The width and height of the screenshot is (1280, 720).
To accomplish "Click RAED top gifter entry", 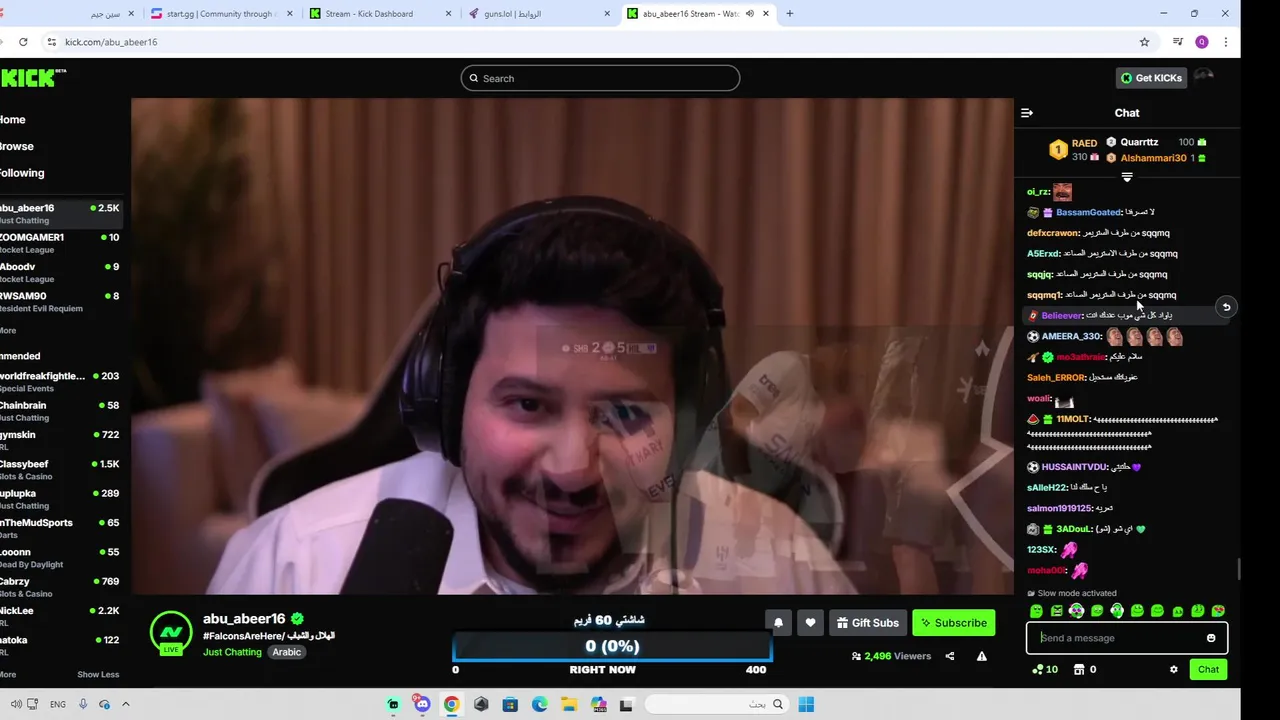I will click(x=1074, y=150).
